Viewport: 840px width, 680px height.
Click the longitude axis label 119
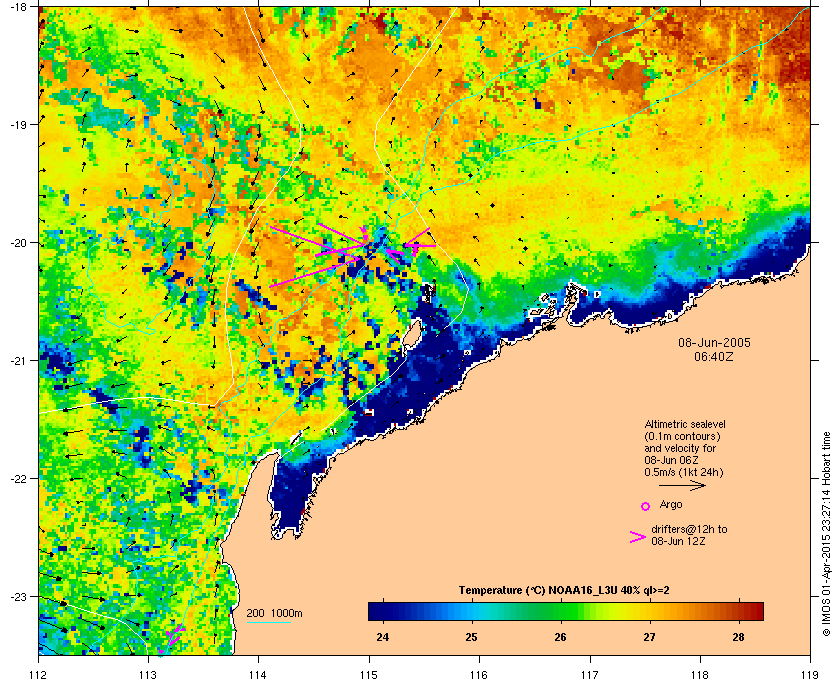tap(810, 675)
